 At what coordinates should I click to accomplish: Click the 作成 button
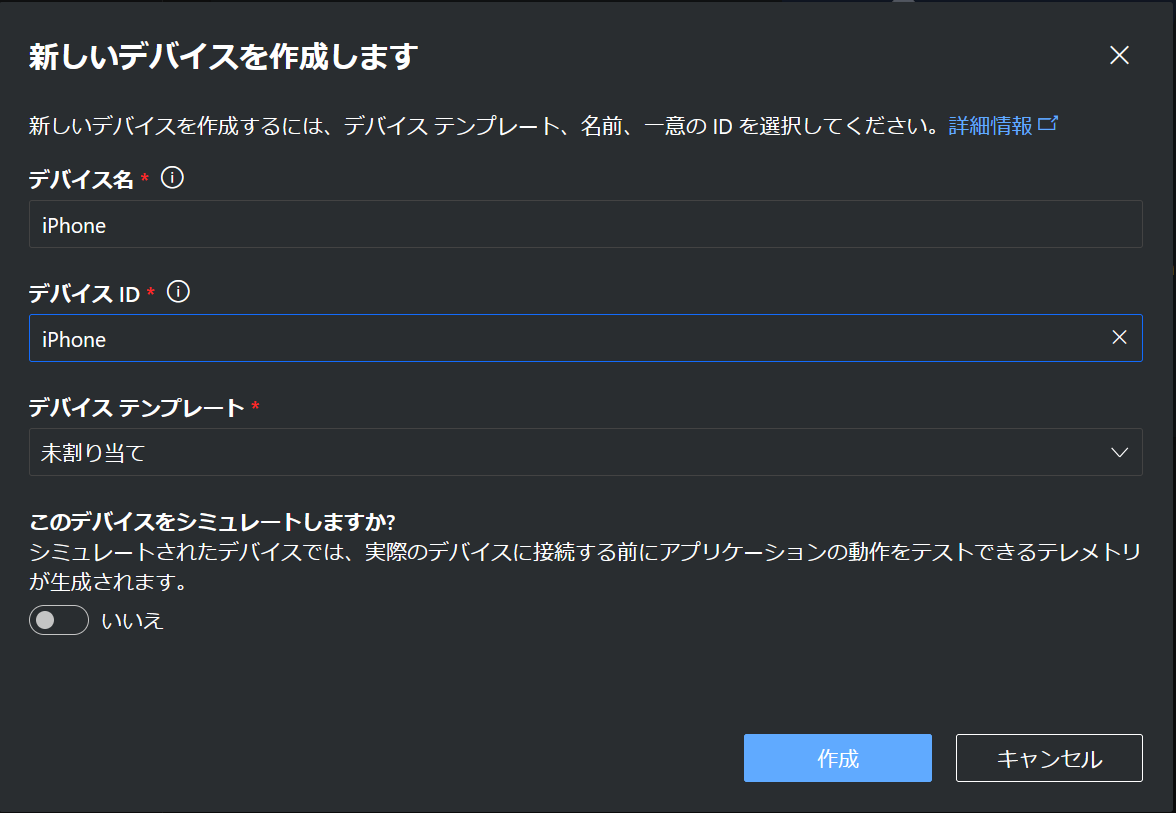tap(838, 758)
